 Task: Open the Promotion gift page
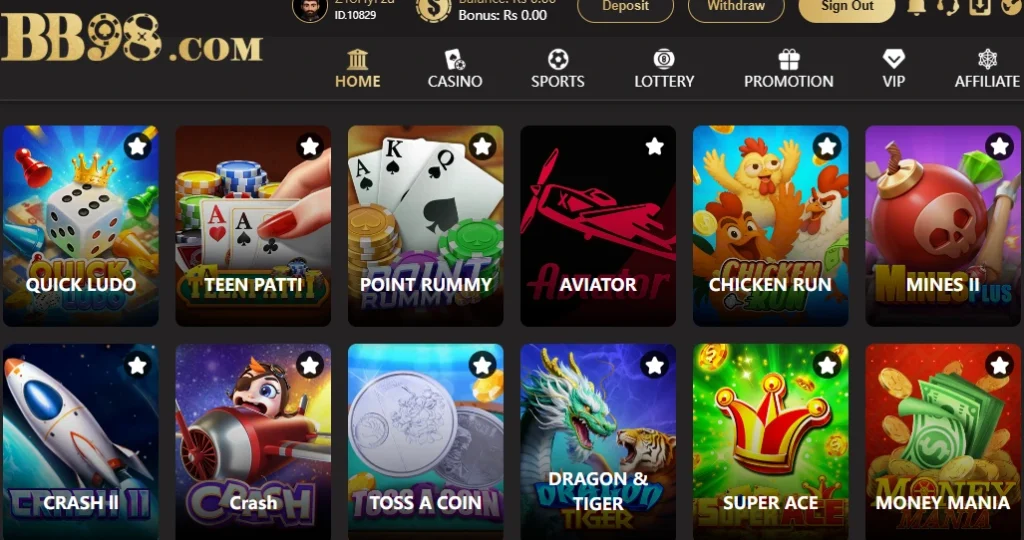click(789, 69)
